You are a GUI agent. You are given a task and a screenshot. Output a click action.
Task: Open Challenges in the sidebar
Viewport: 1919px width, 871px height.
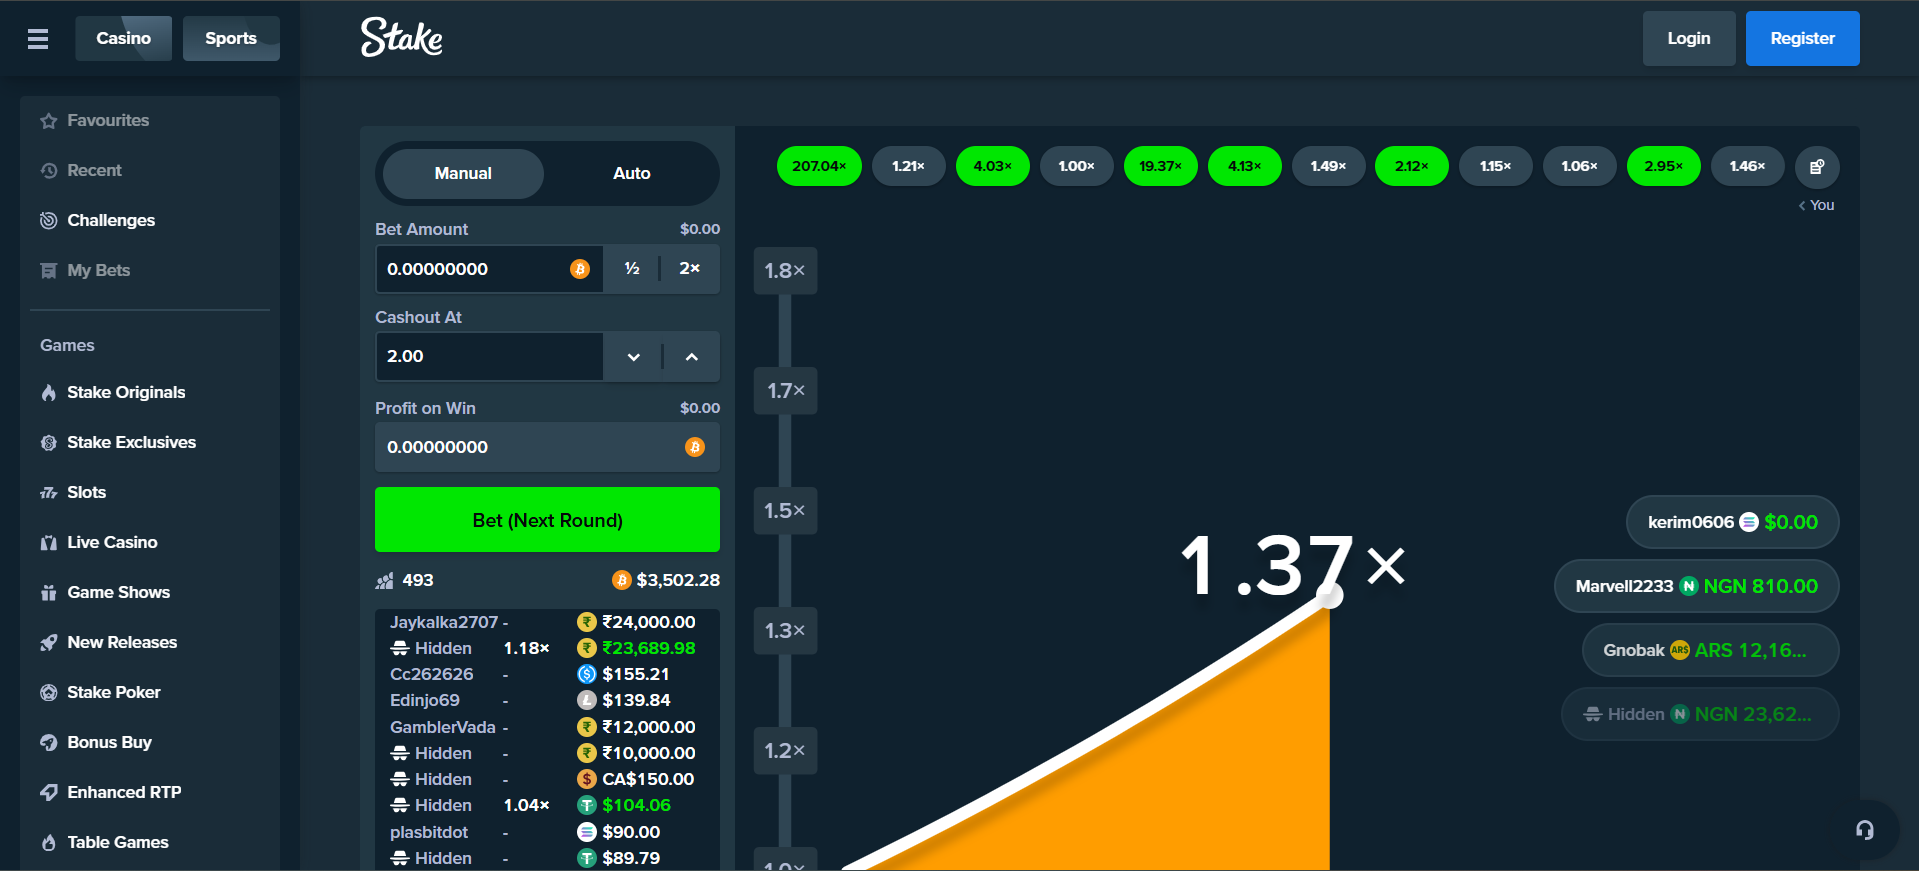[x=150, y=220]
